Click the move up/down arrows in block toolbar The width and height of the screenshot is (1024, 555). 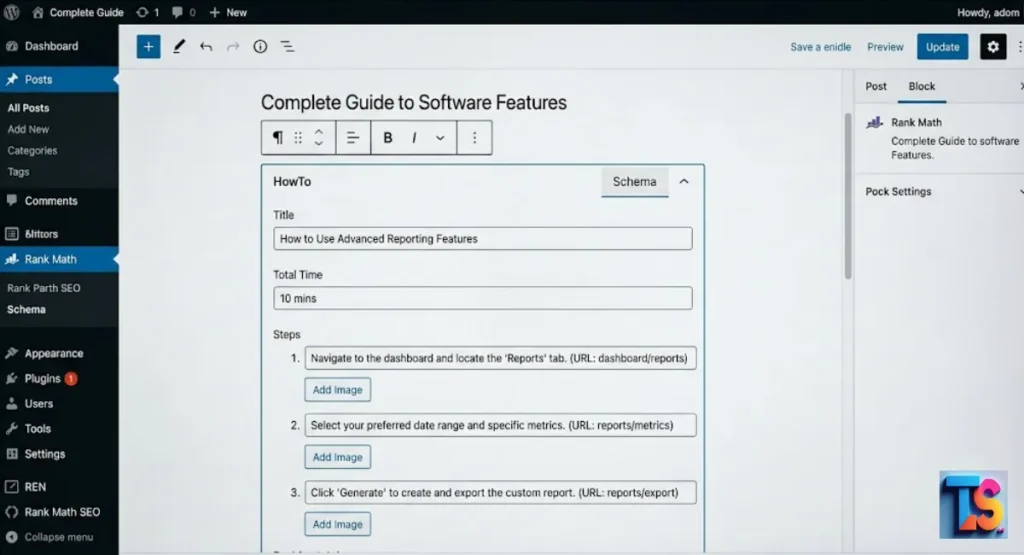(x=319, y=138)
